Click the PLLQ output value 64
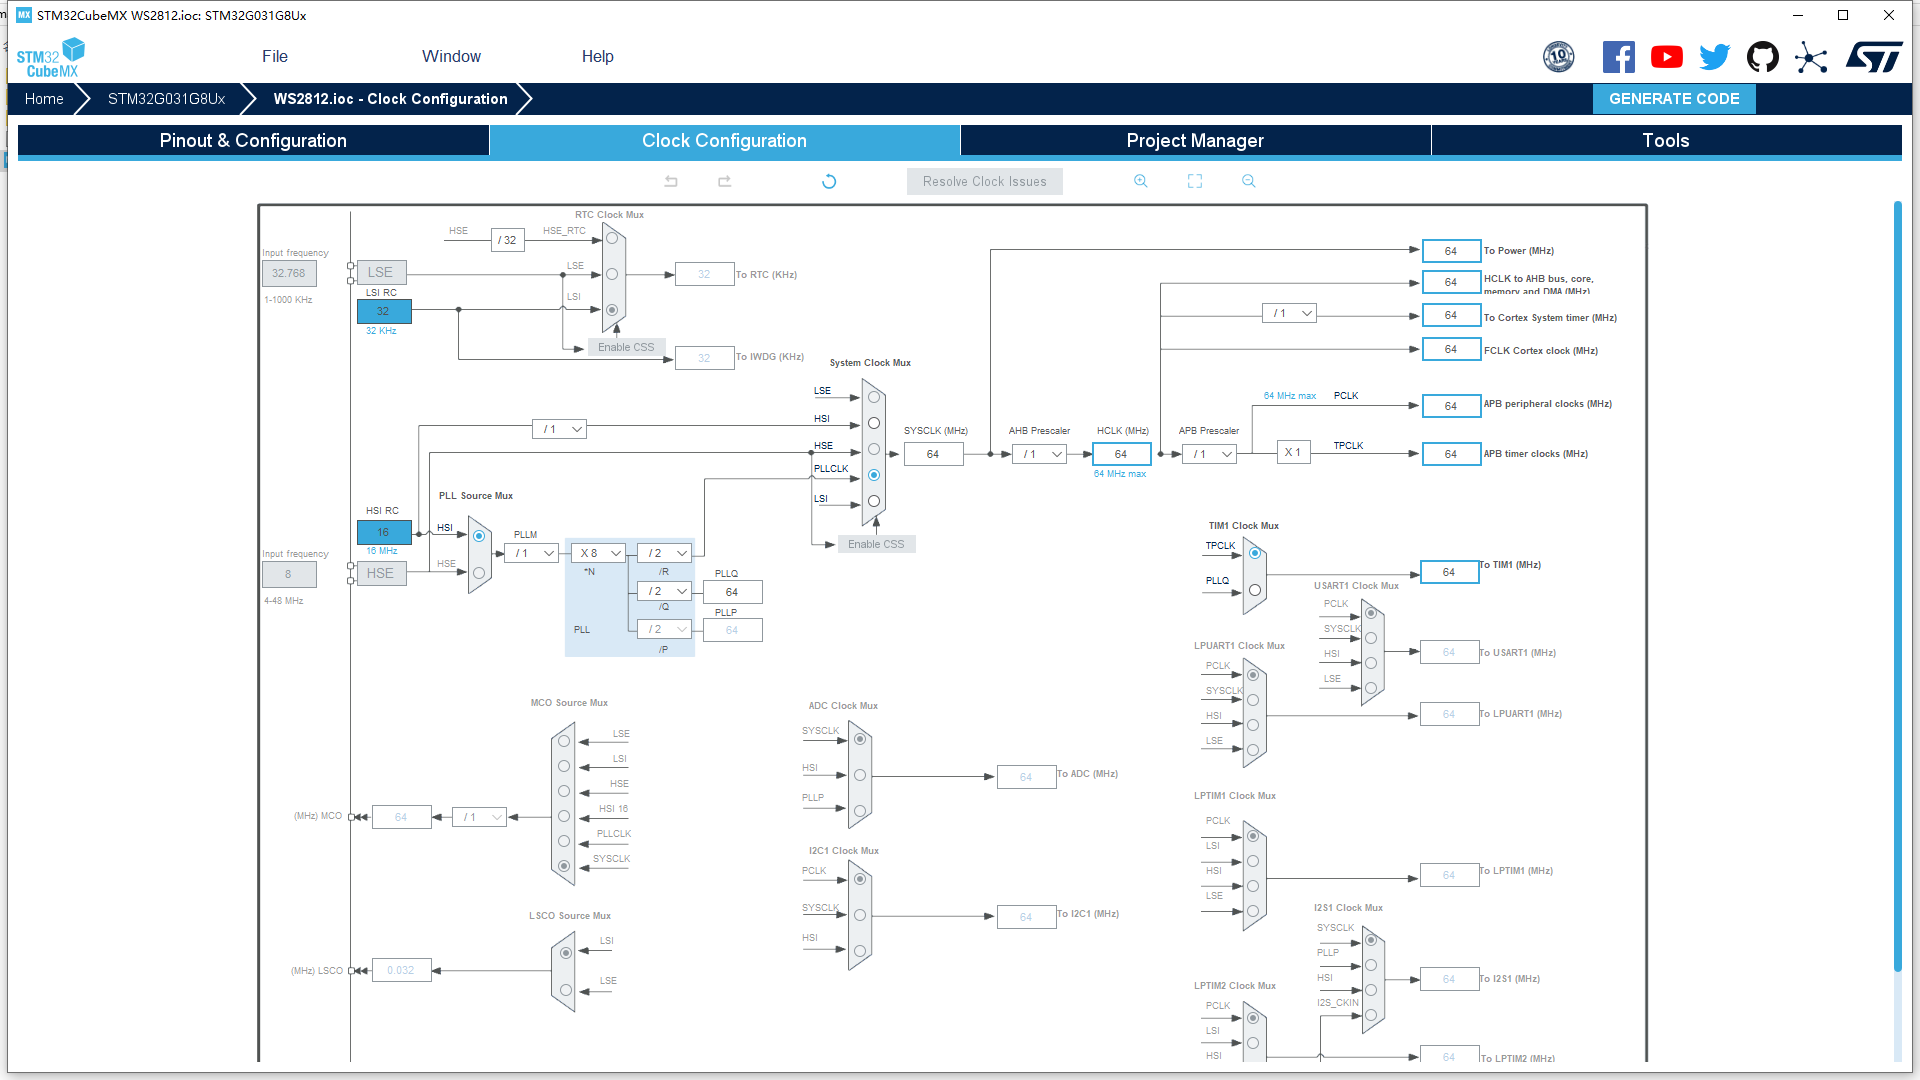The width and height of the screenshot is (1920, 1080). point(732,592)
